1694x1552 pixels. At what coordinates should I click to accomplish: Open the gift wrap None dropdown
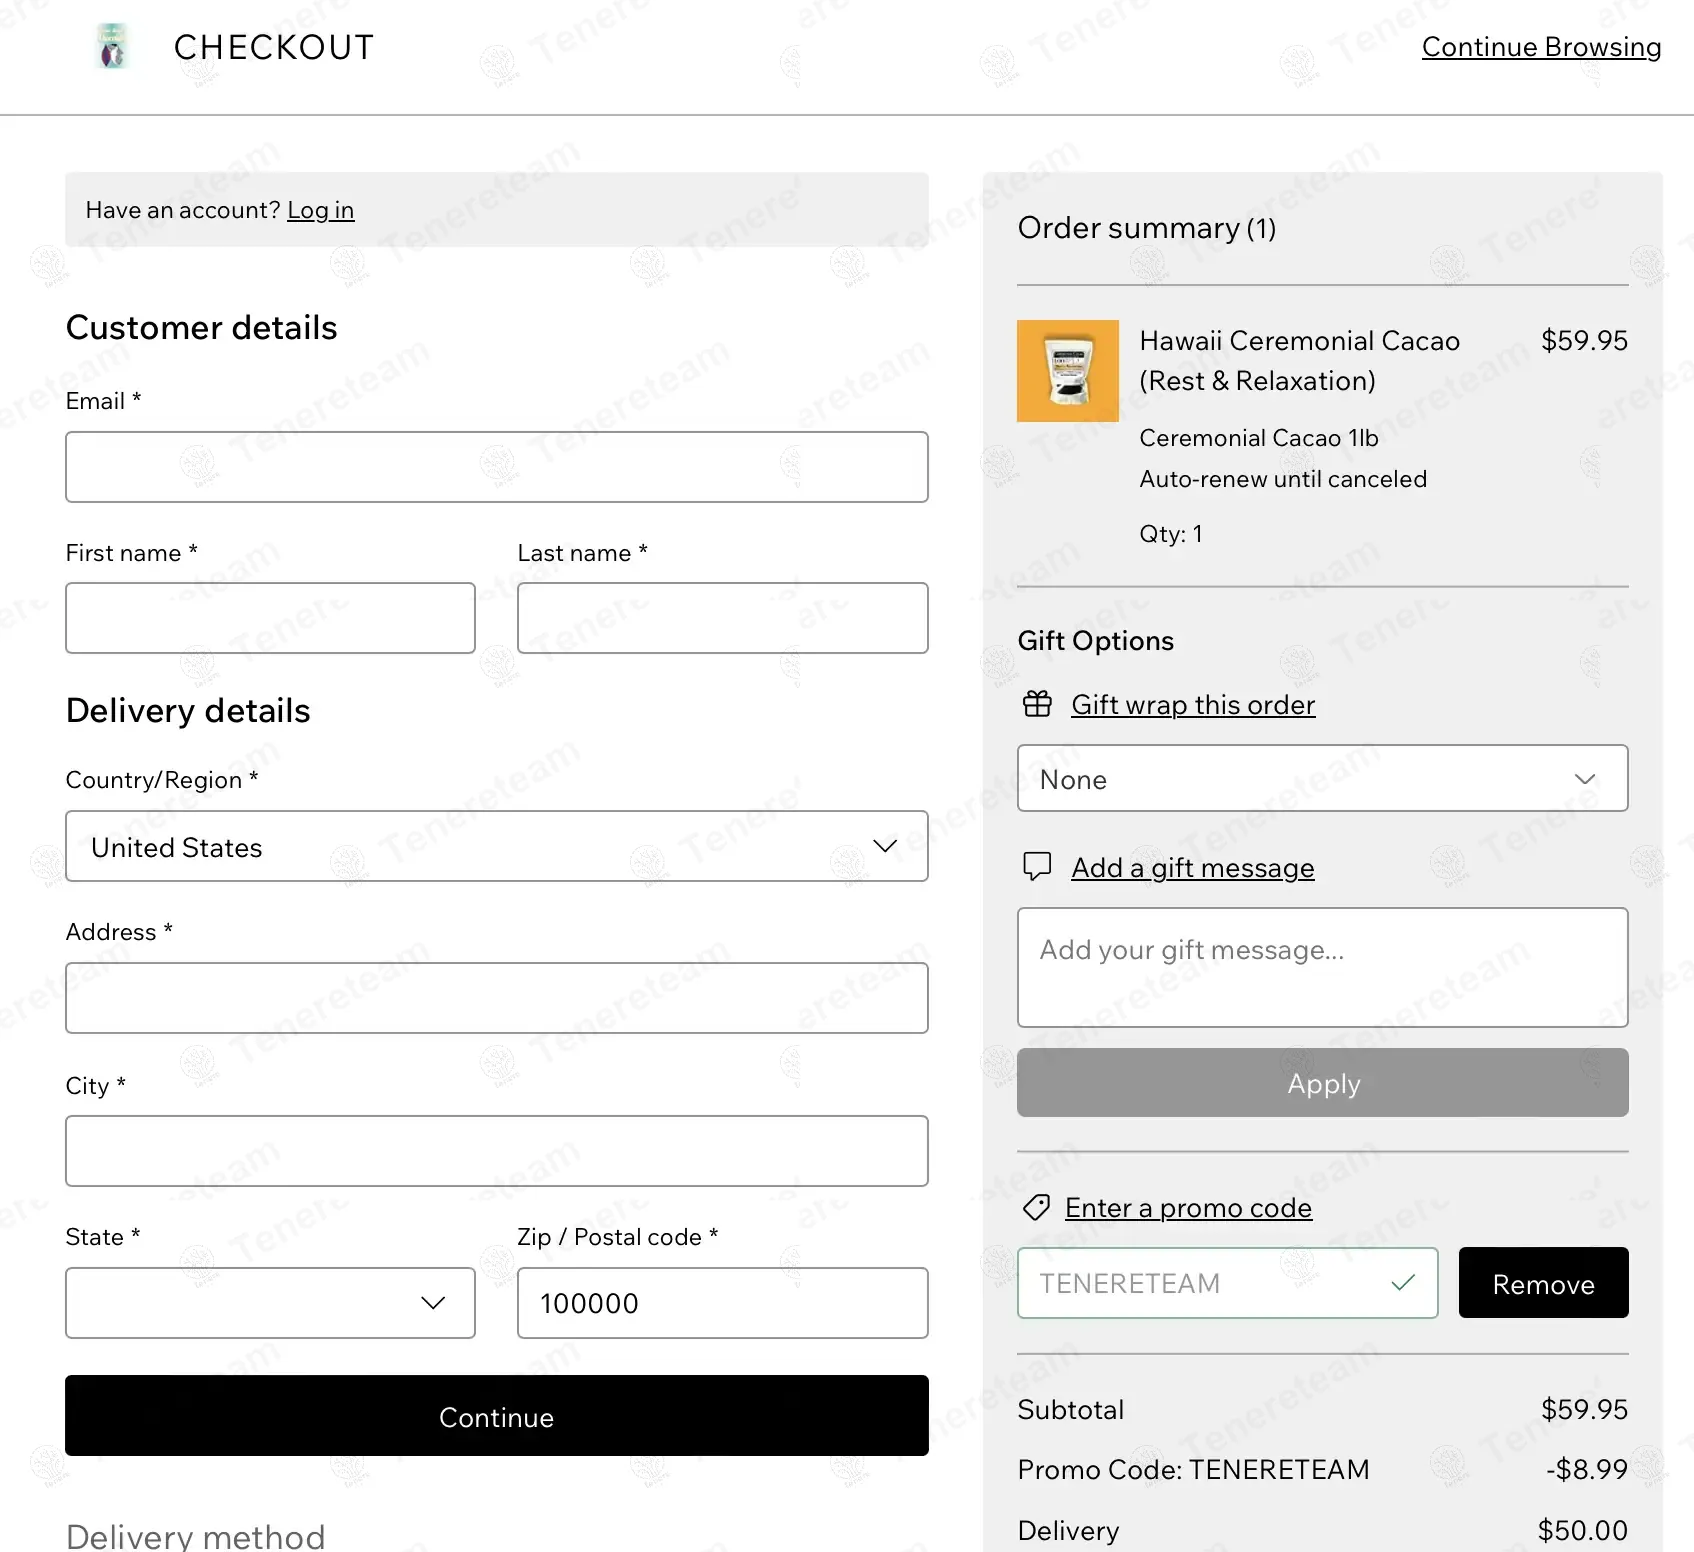1322,778
